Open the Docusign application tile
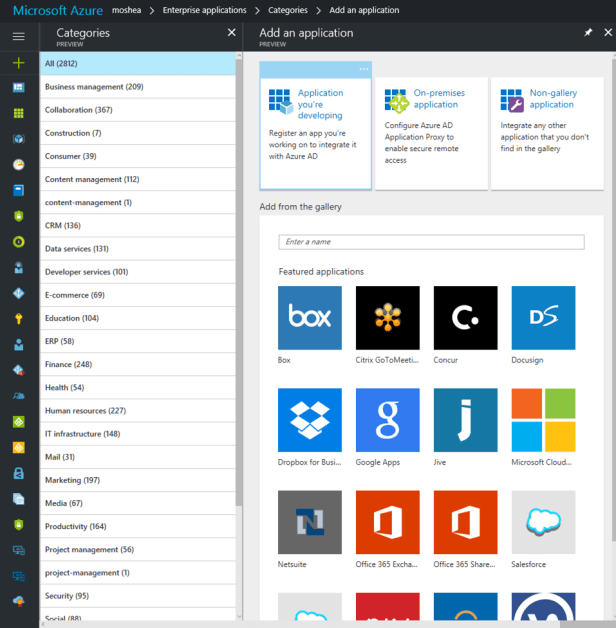 [543, 318]
